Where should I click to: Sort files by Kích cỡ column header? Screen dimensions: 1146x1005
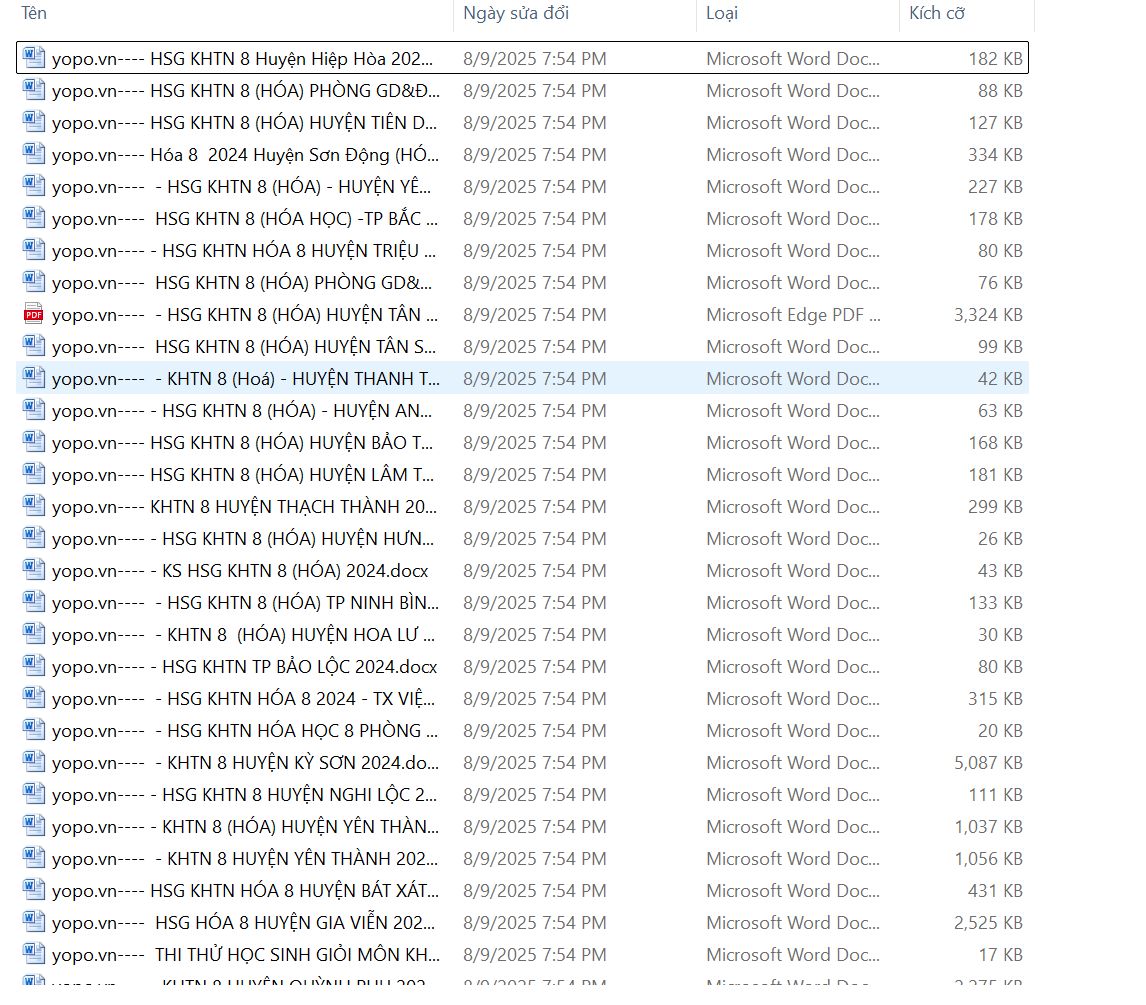936,14
